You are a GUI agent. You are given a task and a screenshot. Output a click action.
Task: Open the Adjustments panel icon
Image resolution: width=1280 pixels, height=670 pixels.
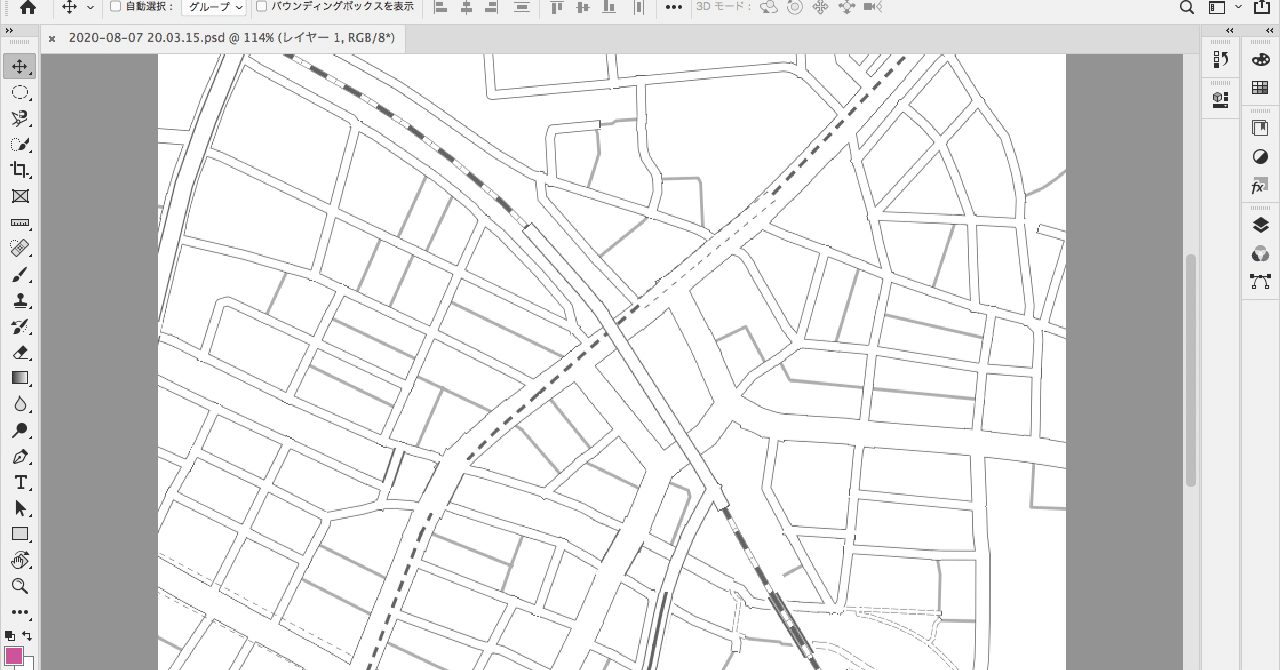[x=1260, y=157]
